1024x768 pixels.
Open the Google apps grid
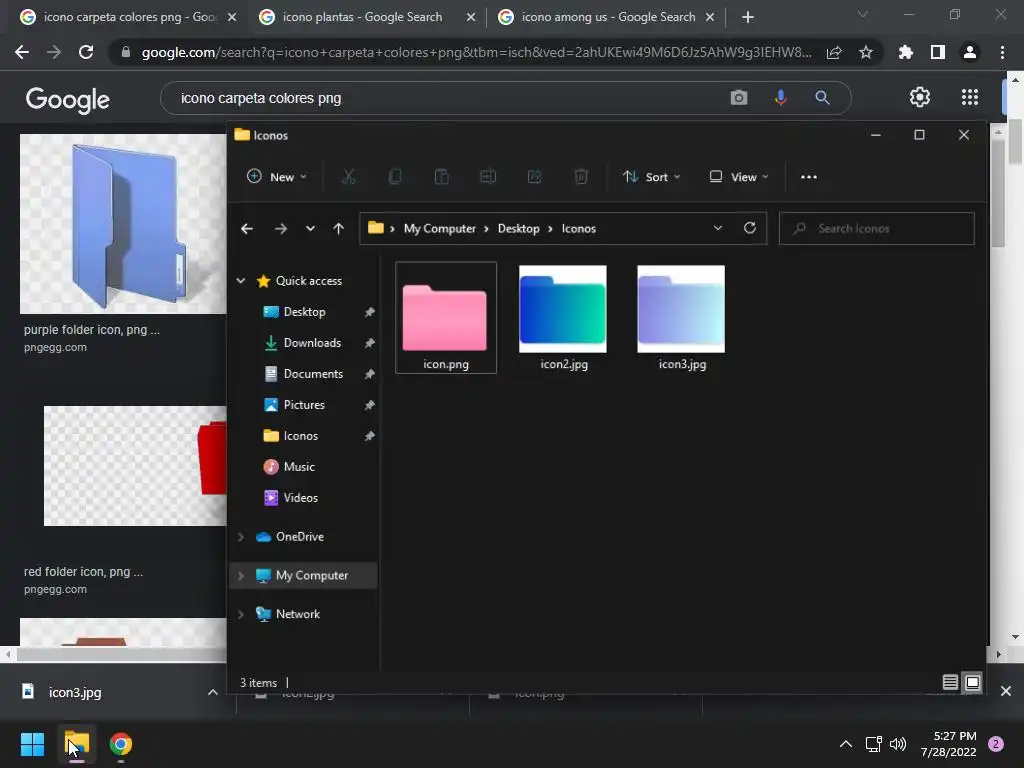click(x=970, y=97)
